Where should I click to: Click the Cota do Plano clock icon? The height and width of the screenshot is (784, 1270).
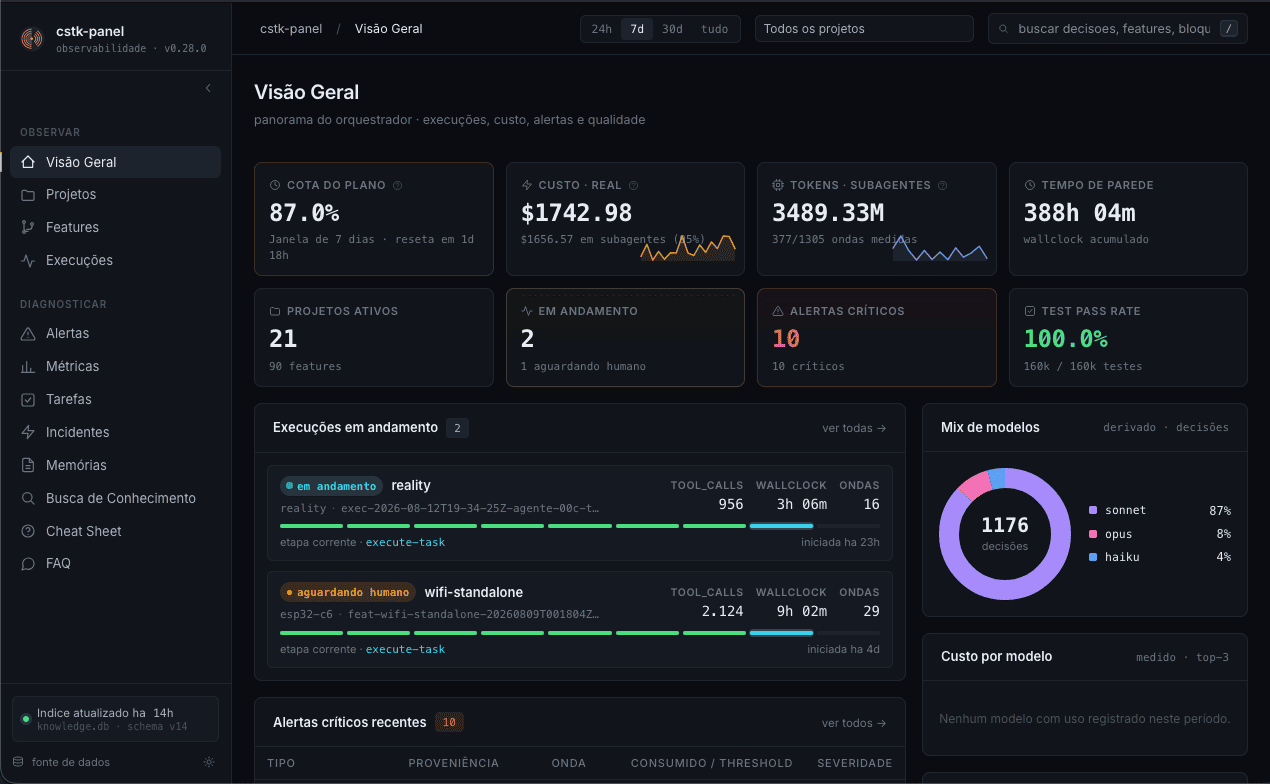[275, 185]
